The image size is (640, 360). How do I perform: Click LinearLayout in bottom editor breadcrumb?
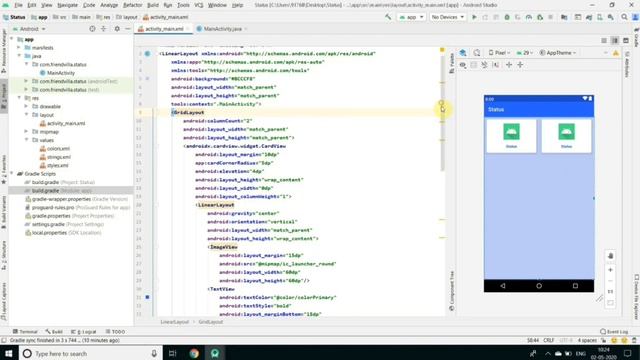[174, 322]
